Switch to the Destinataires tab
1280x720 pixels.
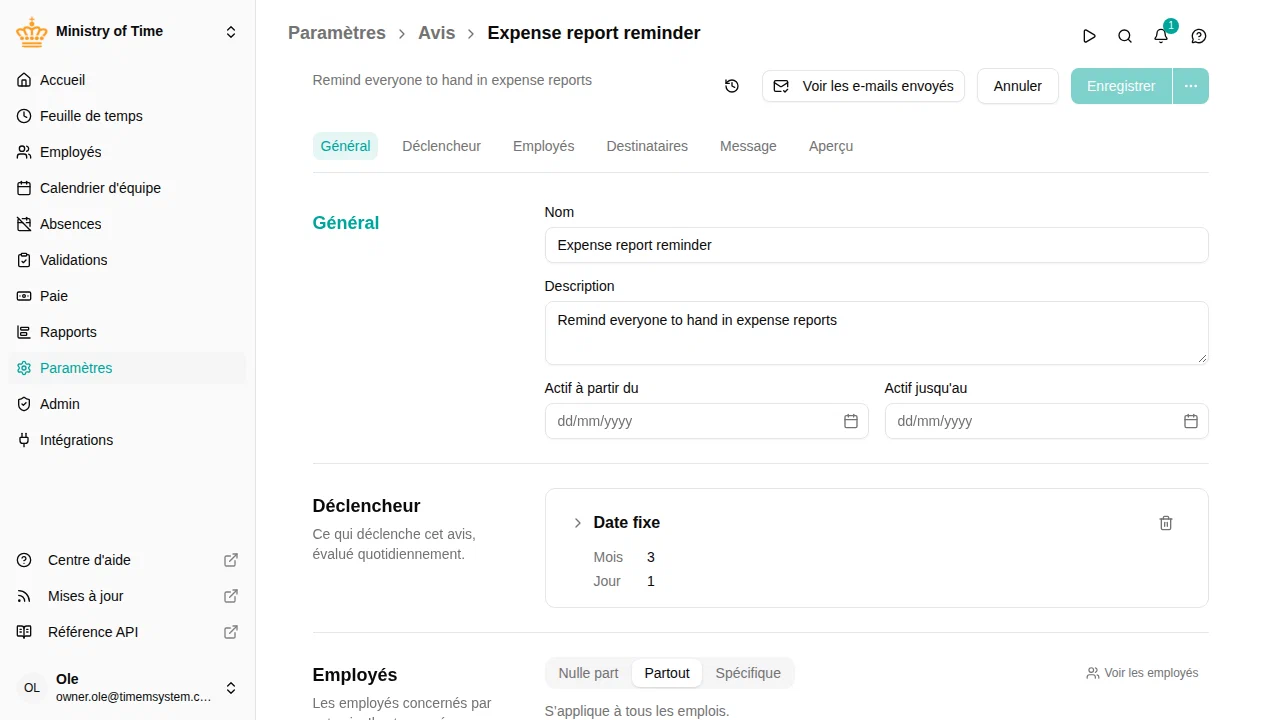click(647, 146)
